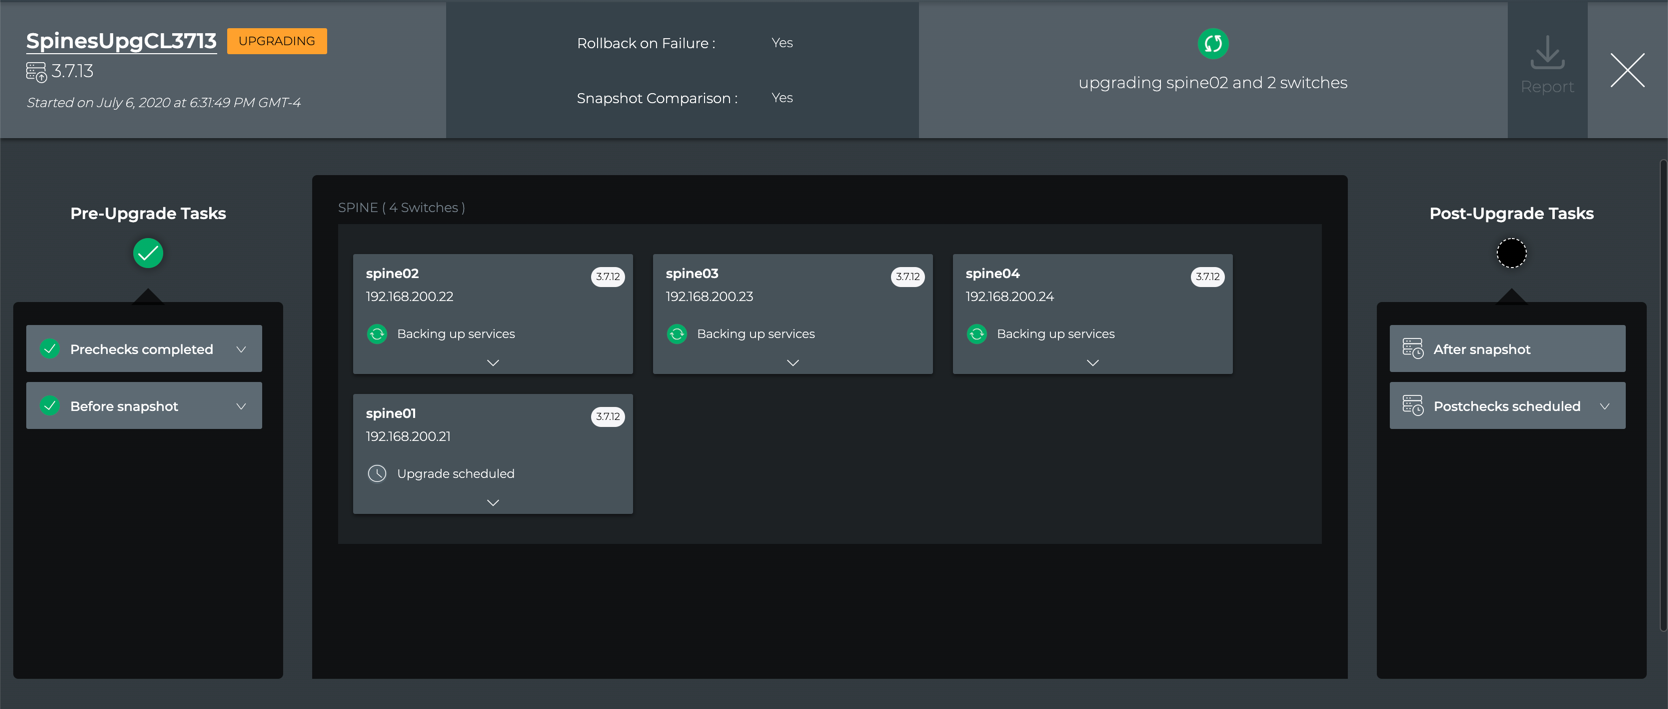Expand the Prechecks completed dropdown chevron
Viewport: 1668px width, 709px height.
(x=241, y=349)
